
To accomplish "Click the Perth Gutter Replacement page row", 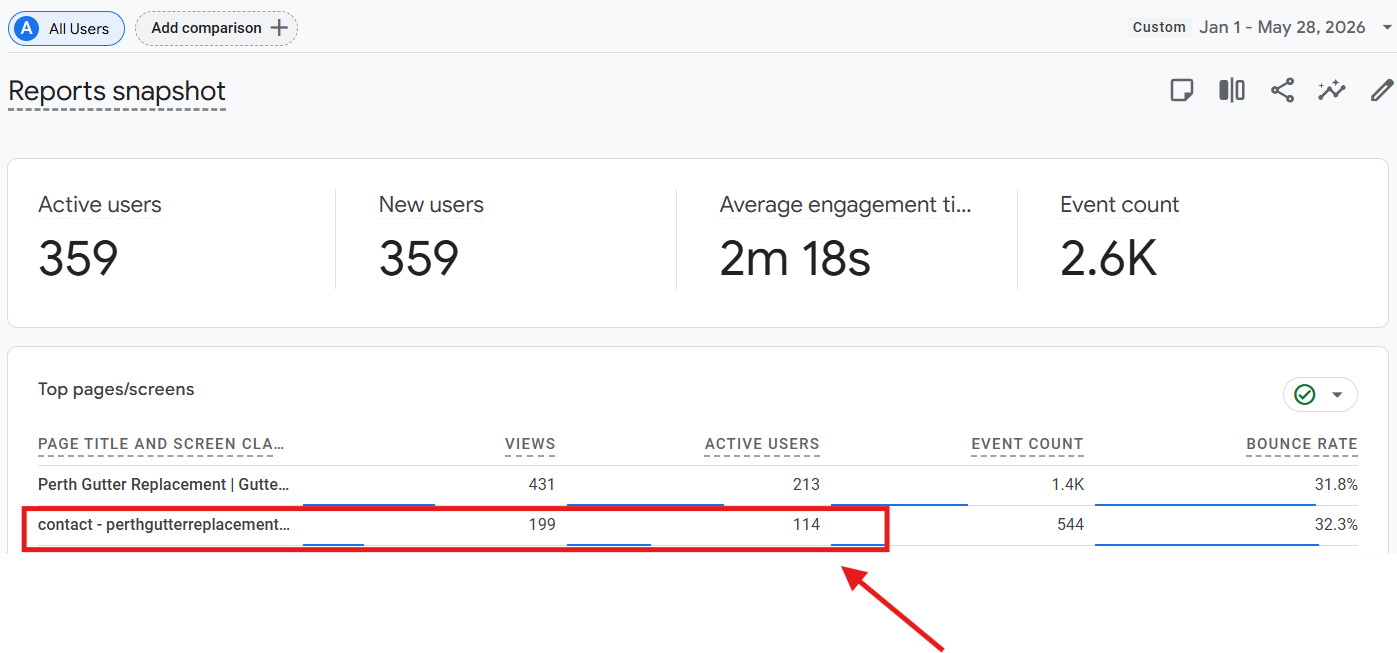I will 698,485.
